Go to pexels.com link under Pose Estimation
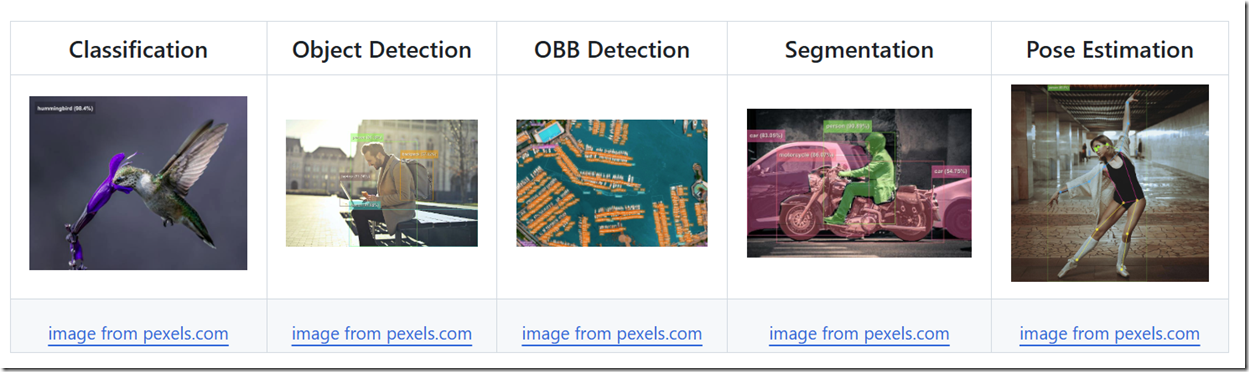This screenshot has width=1249, height=372. (1110, 334)
